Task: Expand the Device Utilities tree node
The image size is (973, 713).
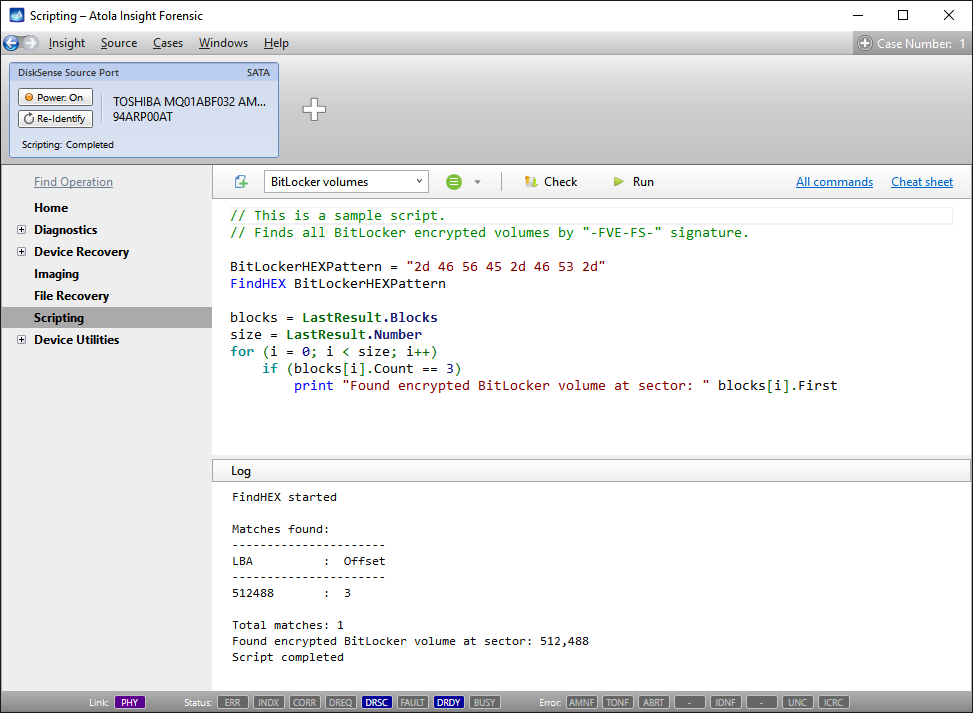Action: click(22, 339)
